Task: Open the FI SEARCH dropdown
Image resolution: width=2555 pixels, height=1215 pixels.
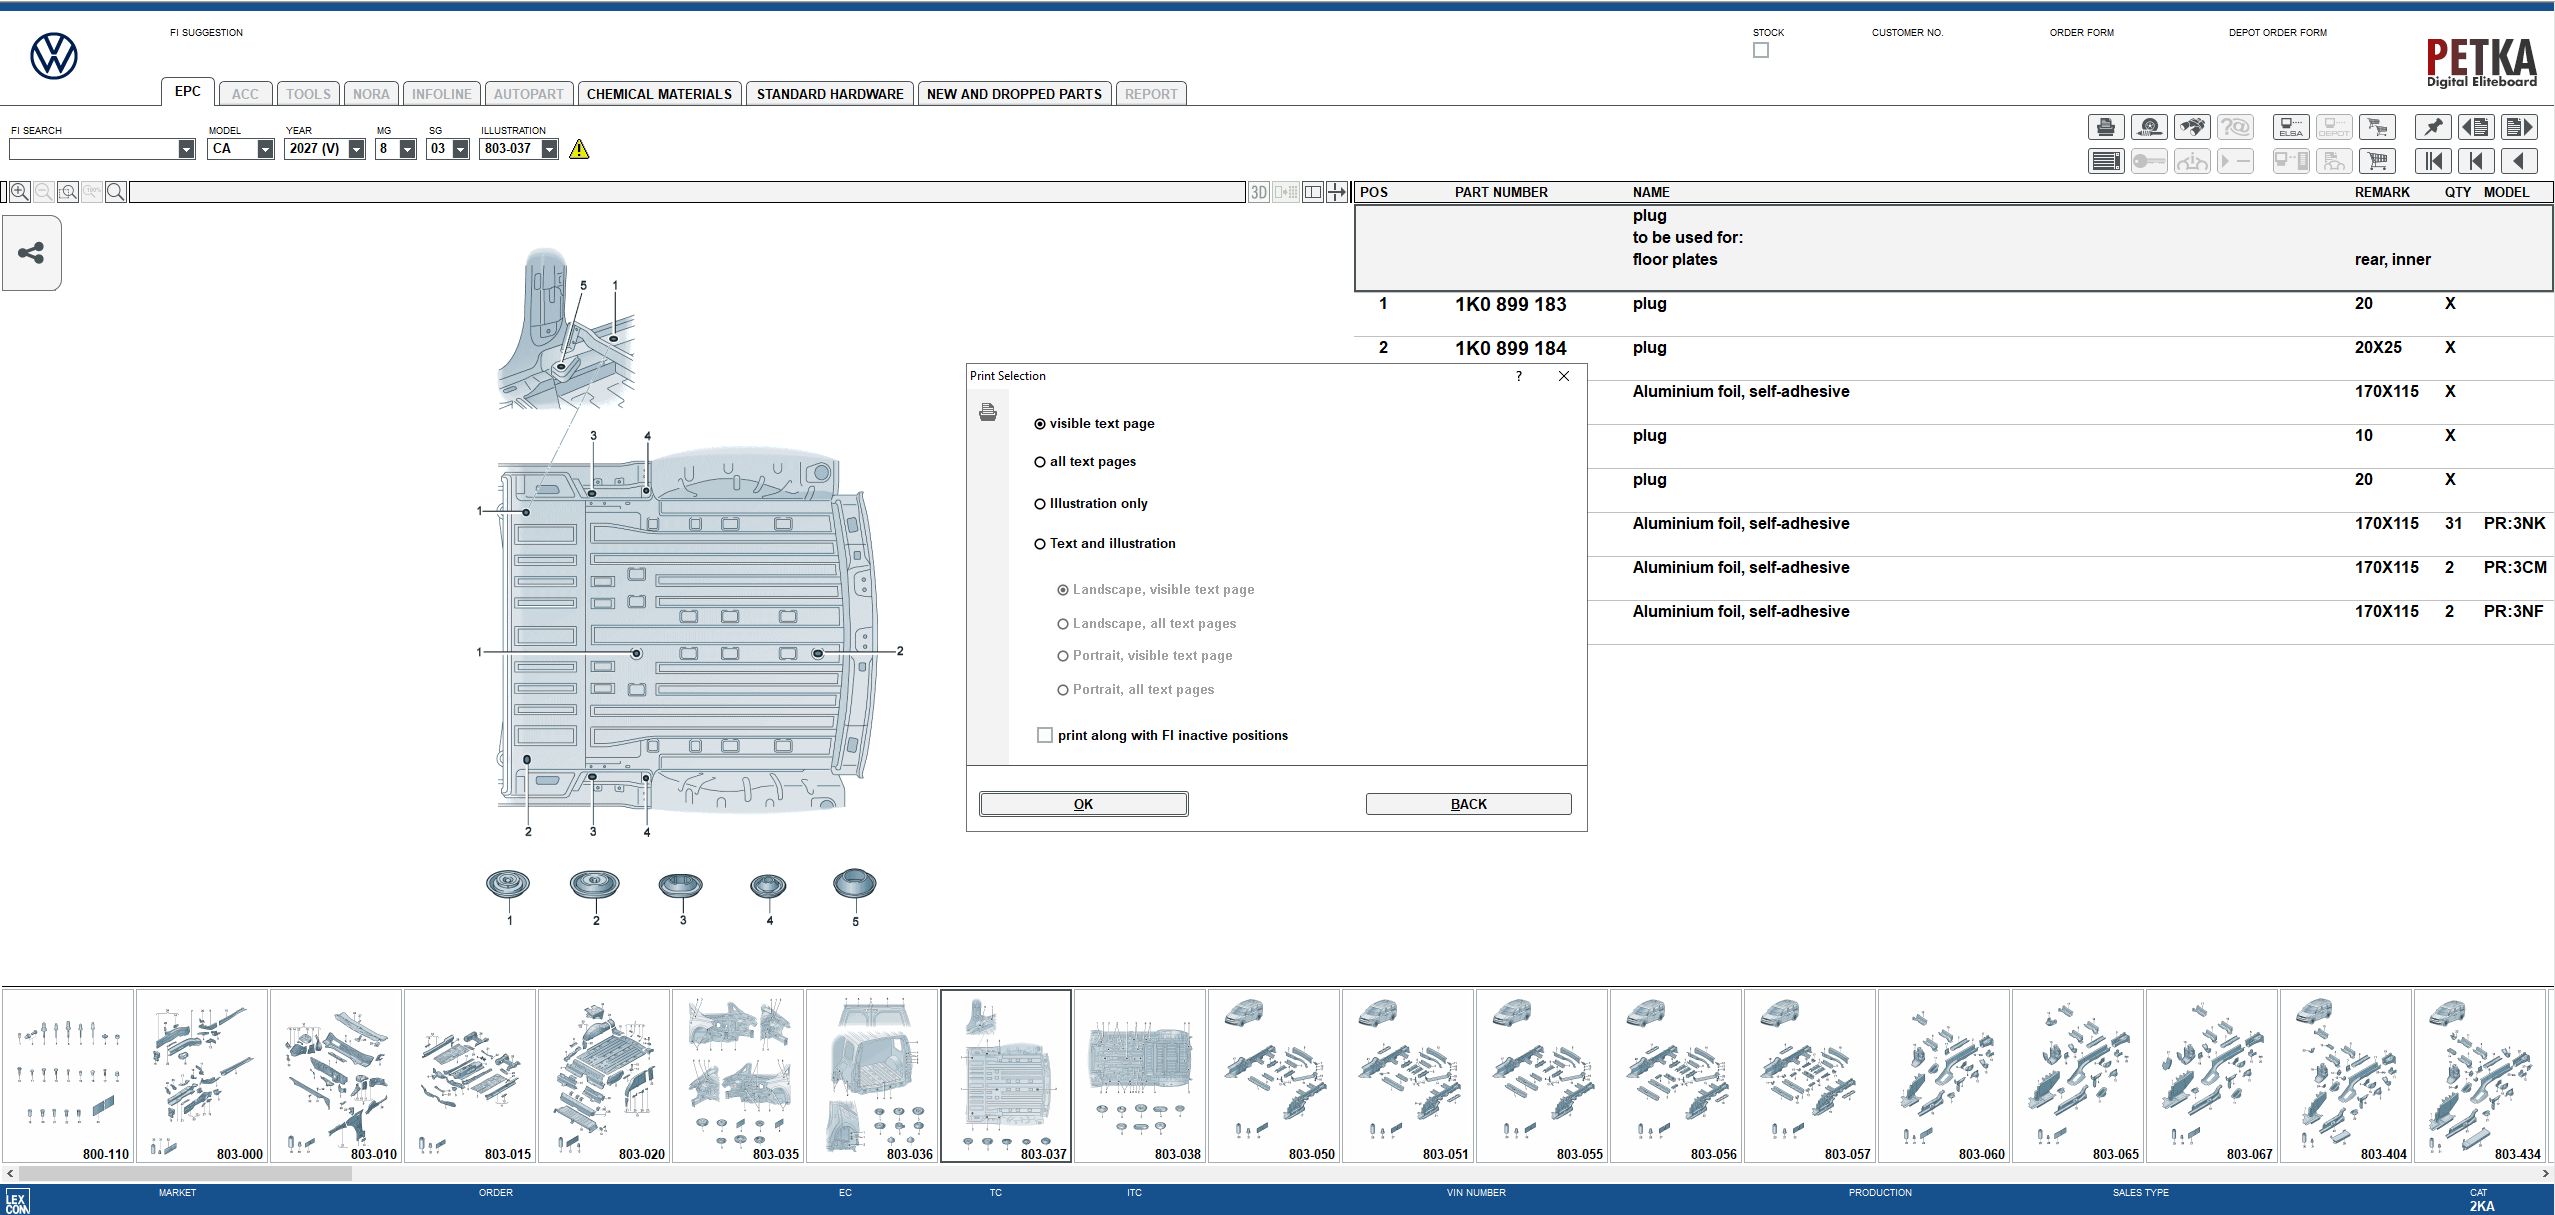Action: (186, 149)
